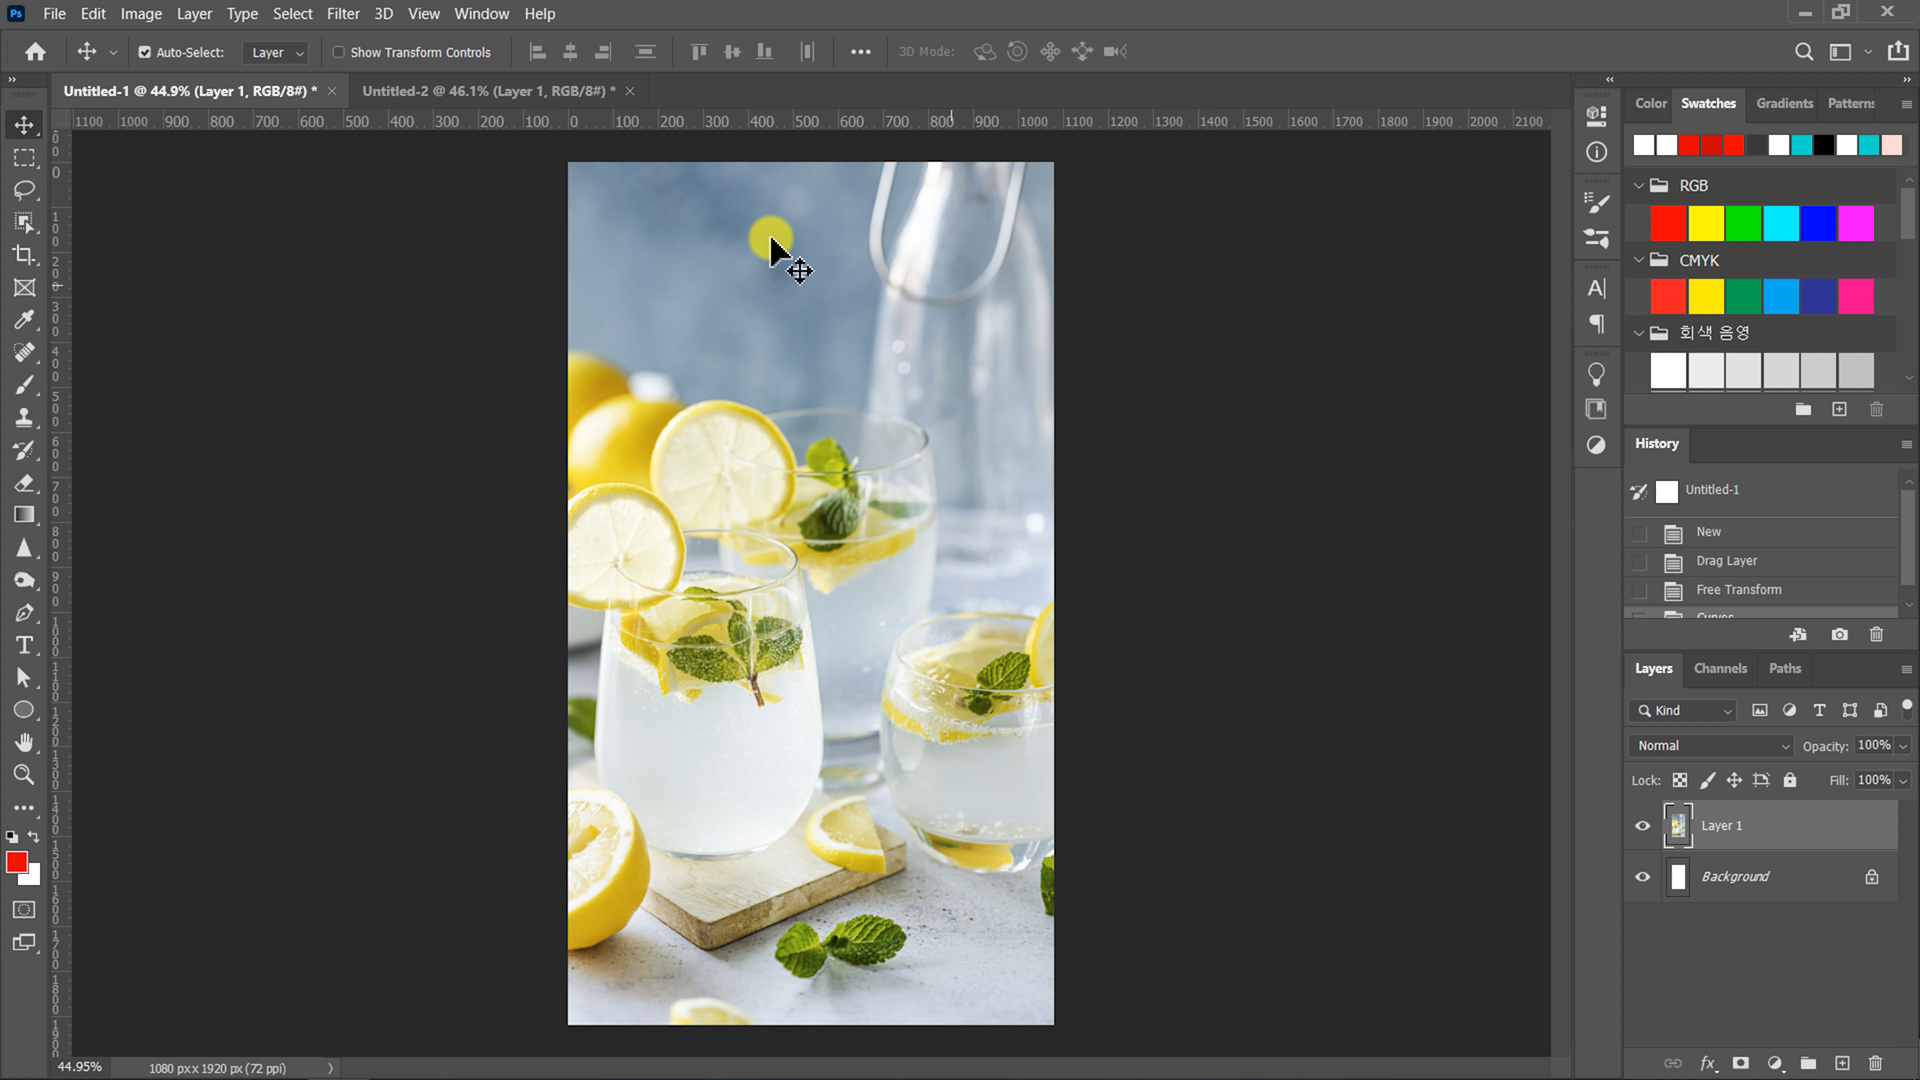Hide Layer 1 visibility eye
The width and height of the screenshot is (1920, 1080).
point(1642,826)
